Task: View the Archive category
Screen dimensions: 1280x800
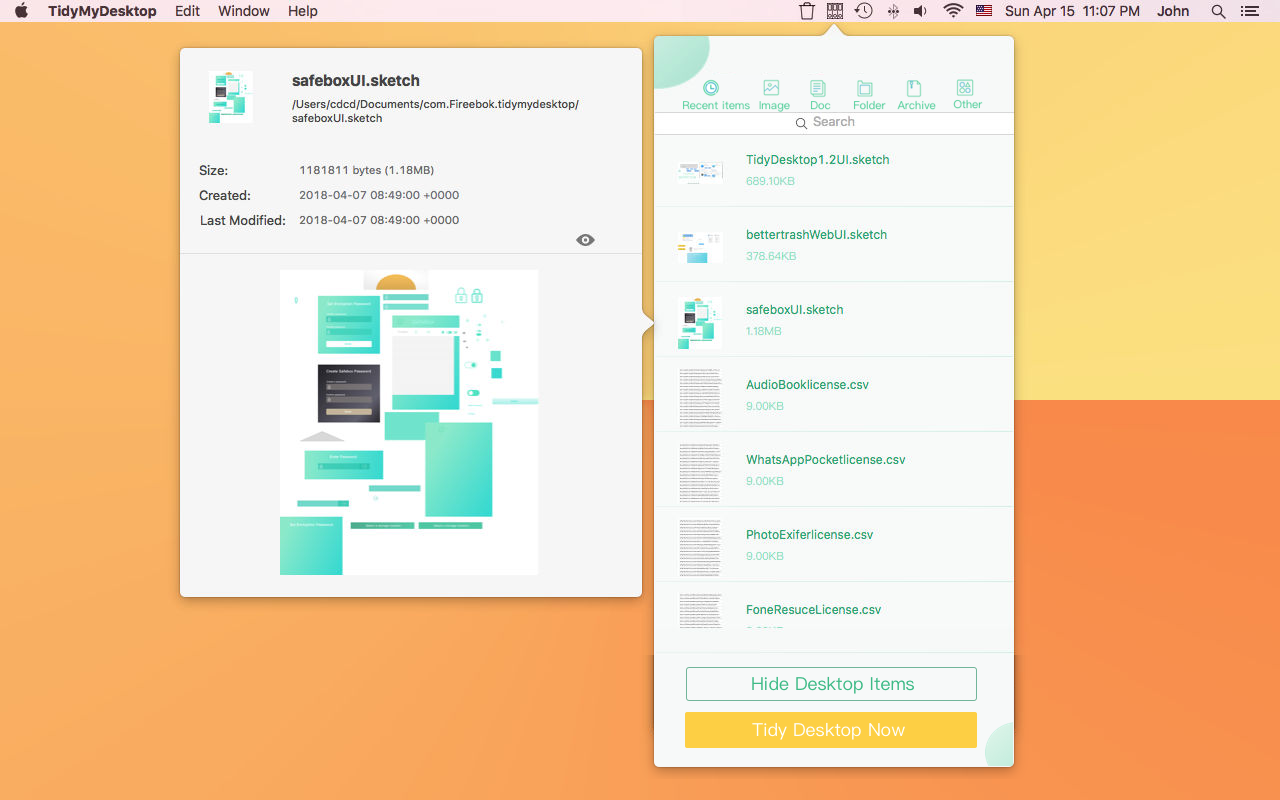Action: [915, 95]
